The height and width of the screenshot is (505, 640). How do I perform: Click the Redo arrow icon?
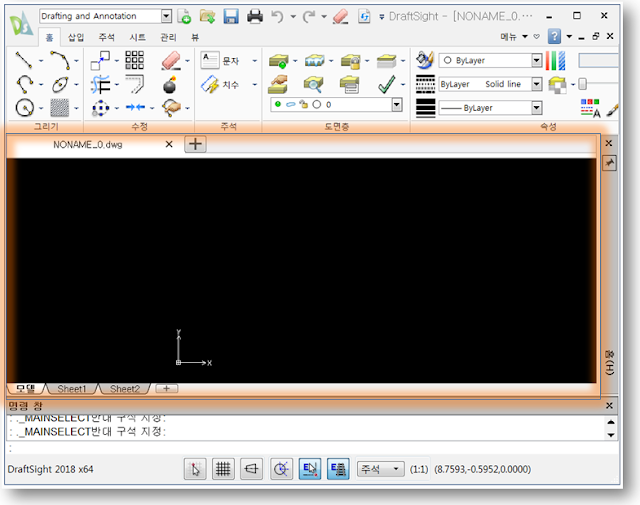[x=309, y=17]
